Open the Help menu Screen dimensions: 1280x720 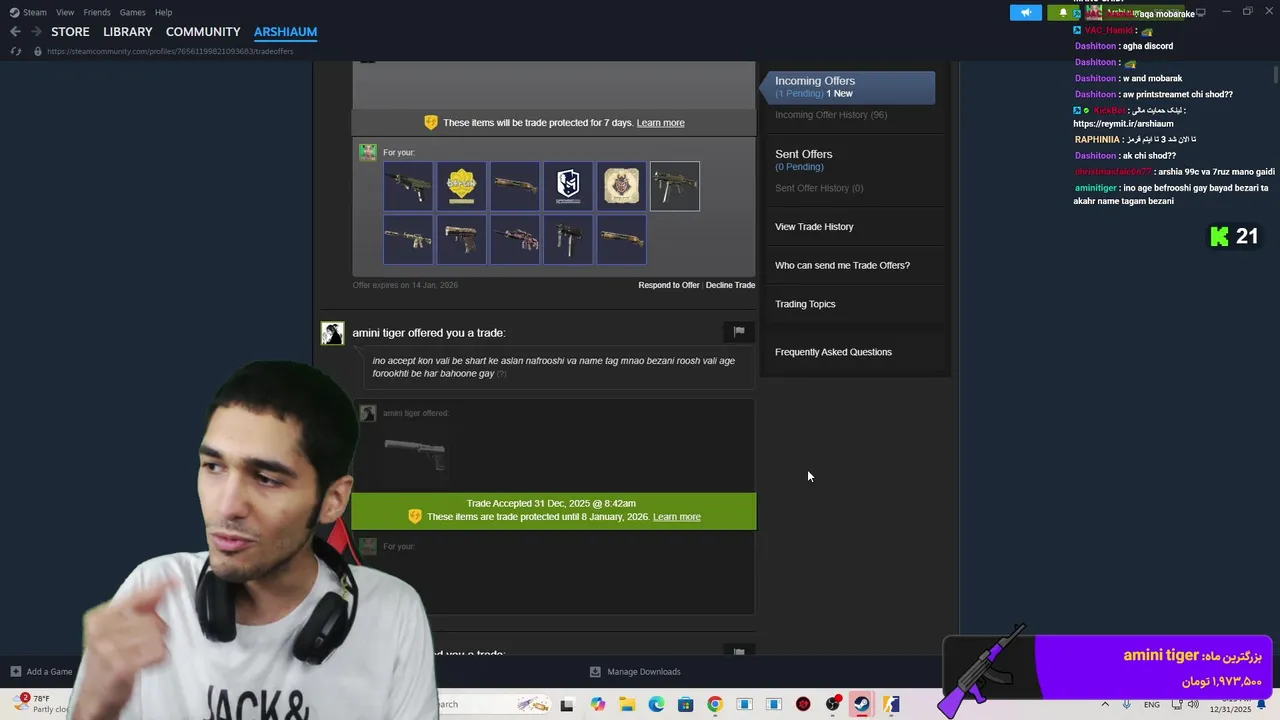pyautogui.click(x=163, y=12)
